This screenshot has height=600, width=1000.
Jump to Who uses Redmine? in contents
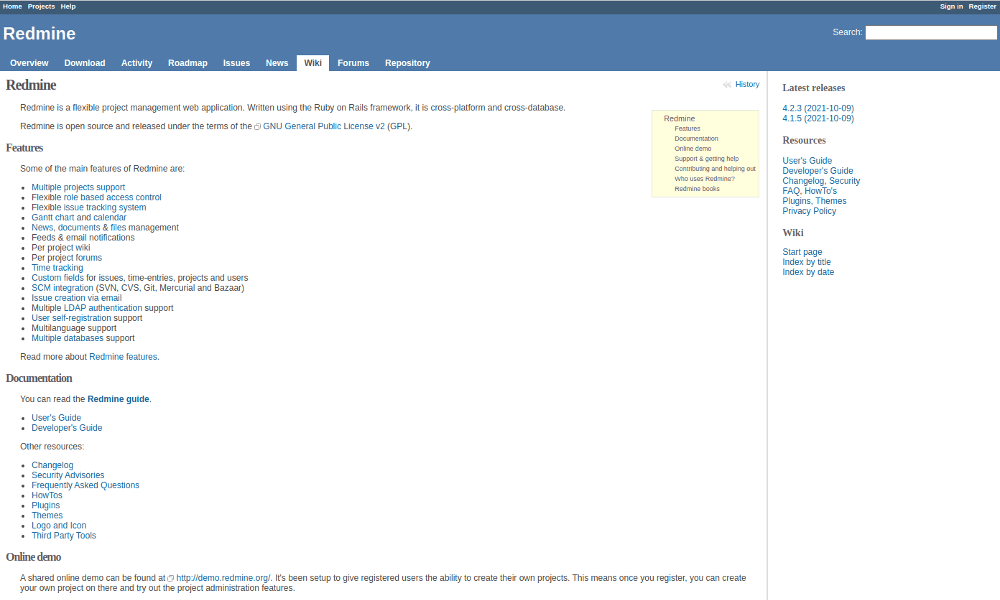(x=705, y=179)
